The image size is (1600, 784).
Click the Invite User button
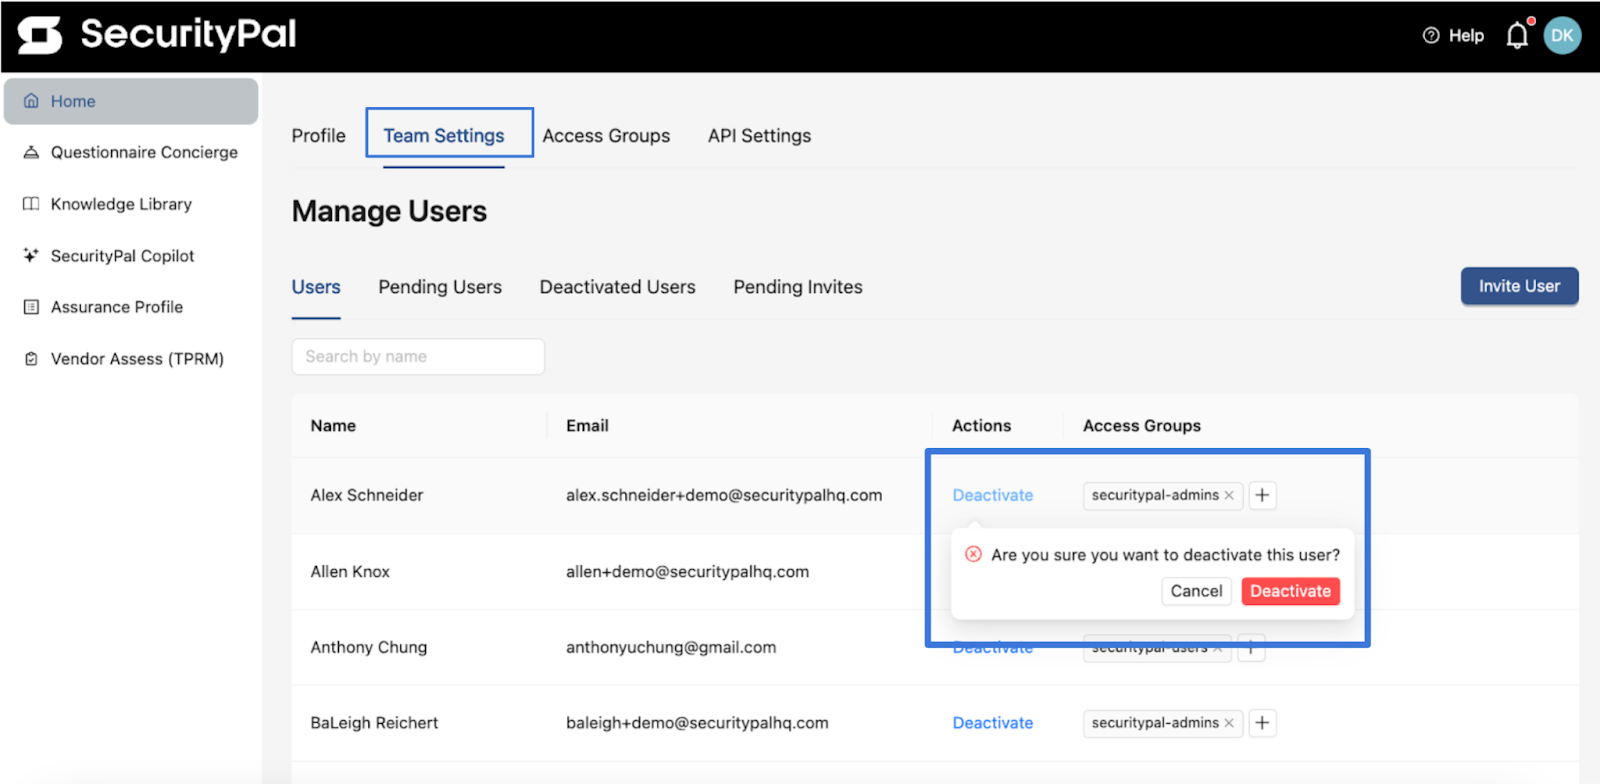pyautogui.click(x=1519, y=286)
